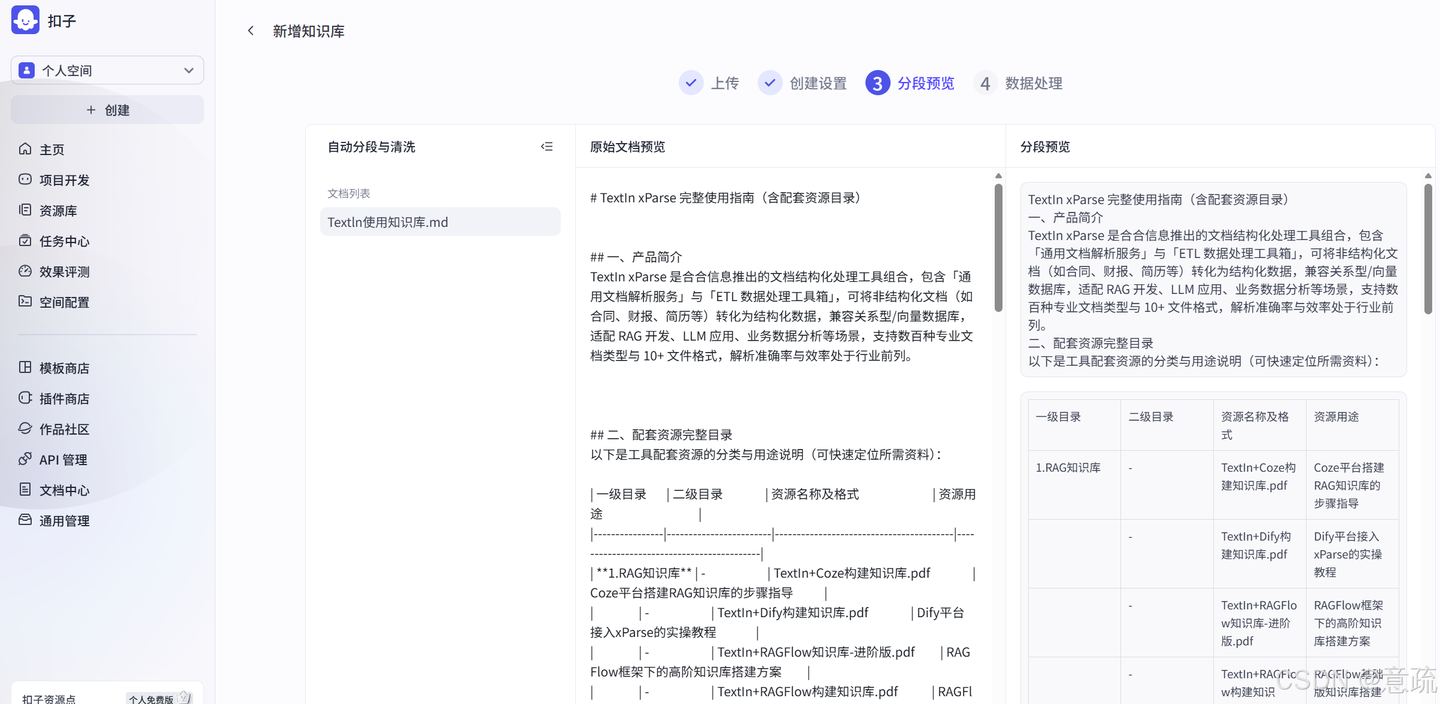The image size is (1440, 704).
Task: Click the 分段预览 pane scrollbar
Action: click(1428, 250)
